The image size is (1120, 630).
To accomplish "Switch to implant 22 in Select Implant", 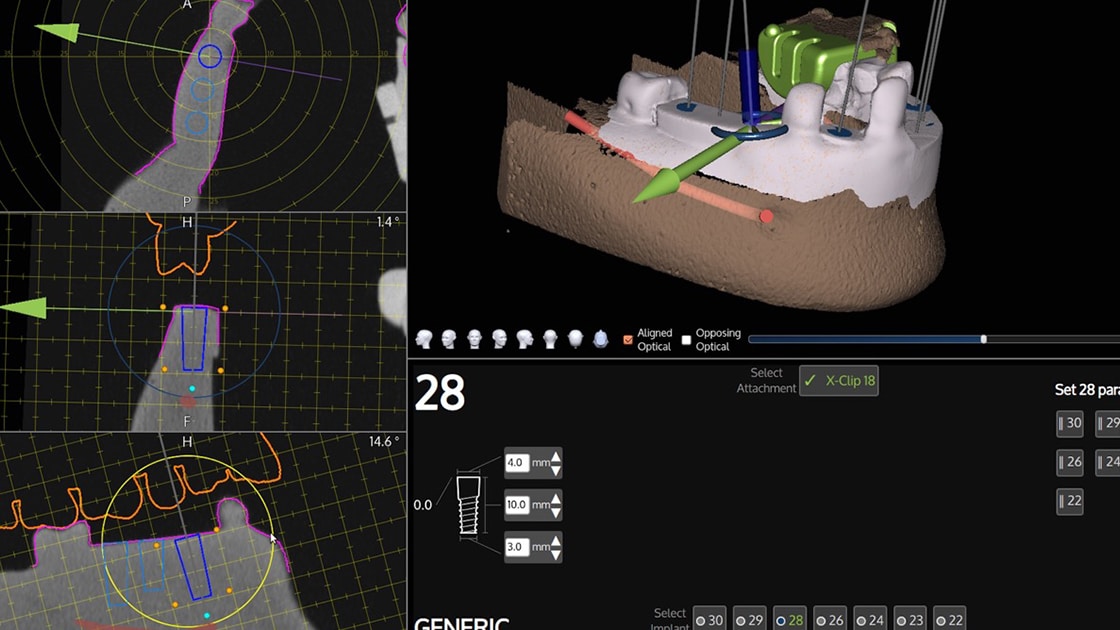I will [x=949, y=620].
